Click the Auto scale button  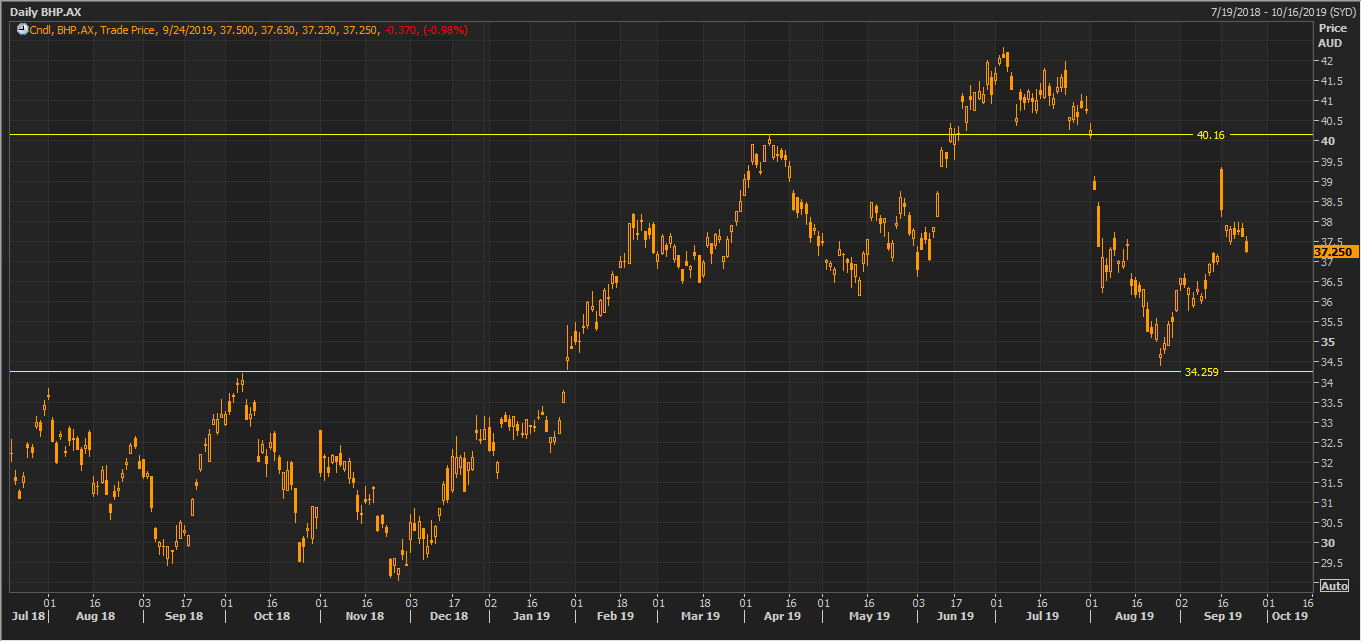[1334, 586]
